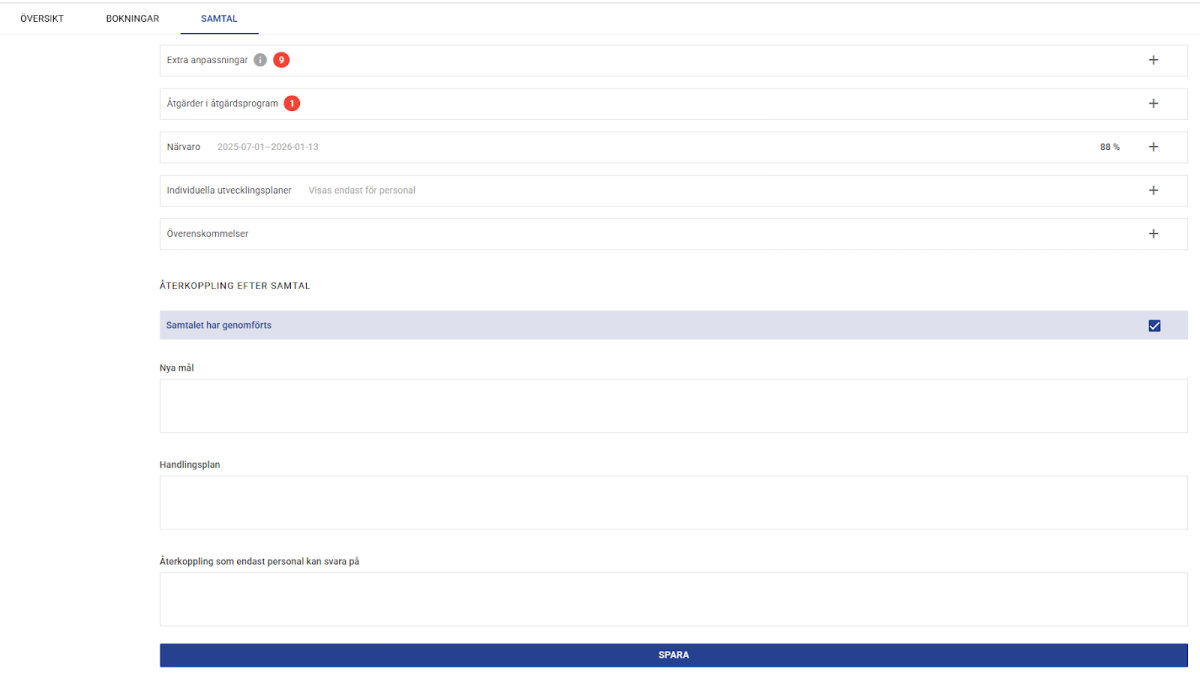Viewport: 1200px width, 687px height.
Task: Click the Överenskommelser row title
Action: click(207, 234)
